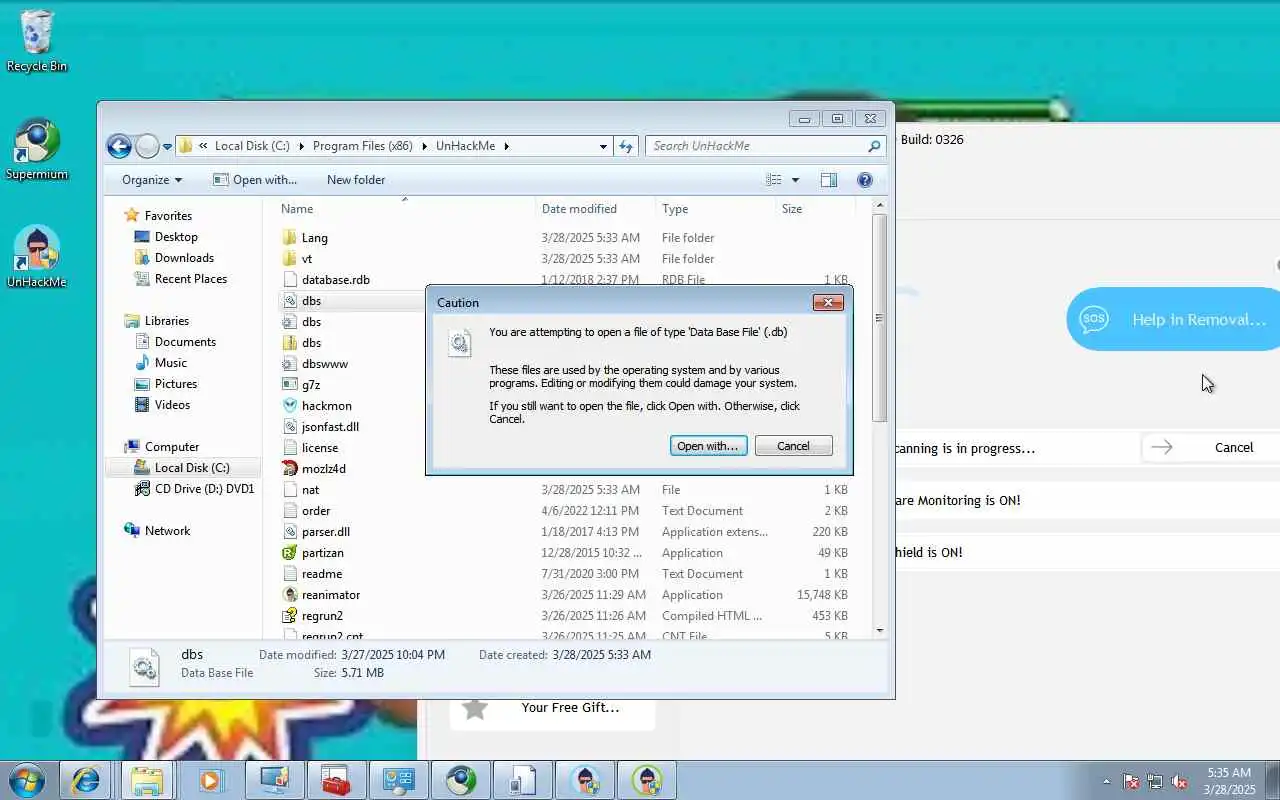Click the Explorer forward navigation arrow

point(147,146)
